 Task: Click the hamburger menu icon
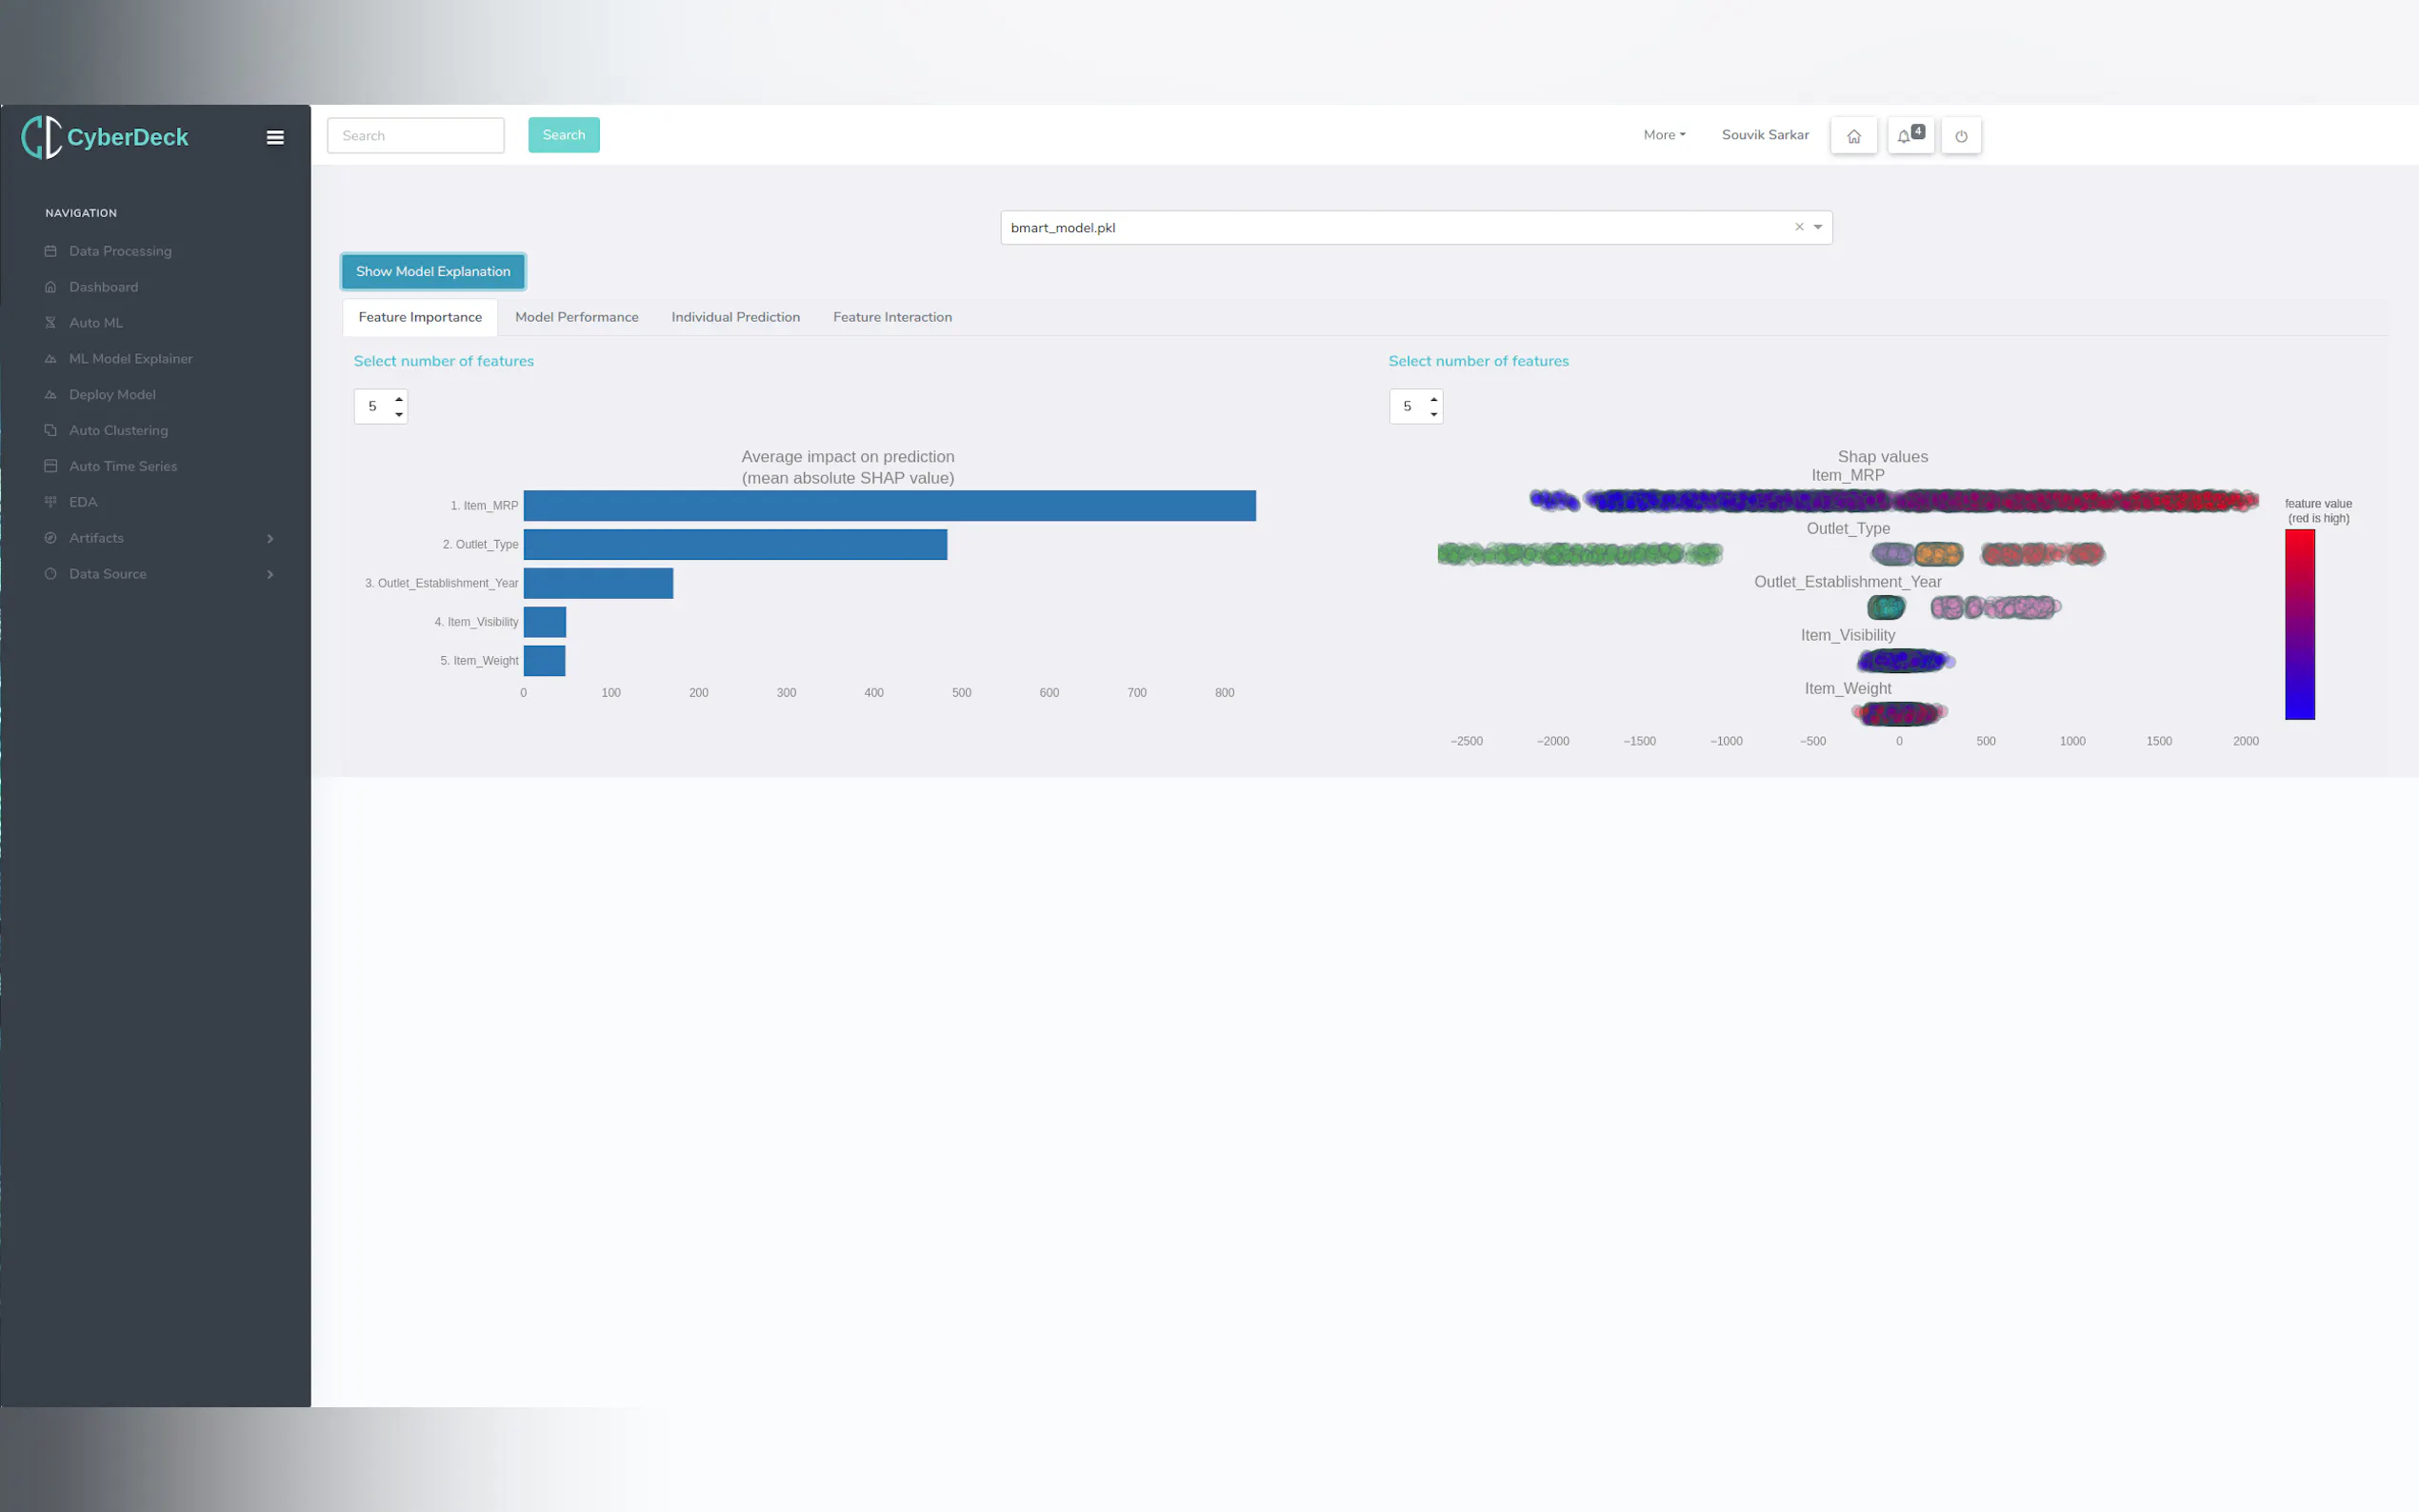[275, 138]
